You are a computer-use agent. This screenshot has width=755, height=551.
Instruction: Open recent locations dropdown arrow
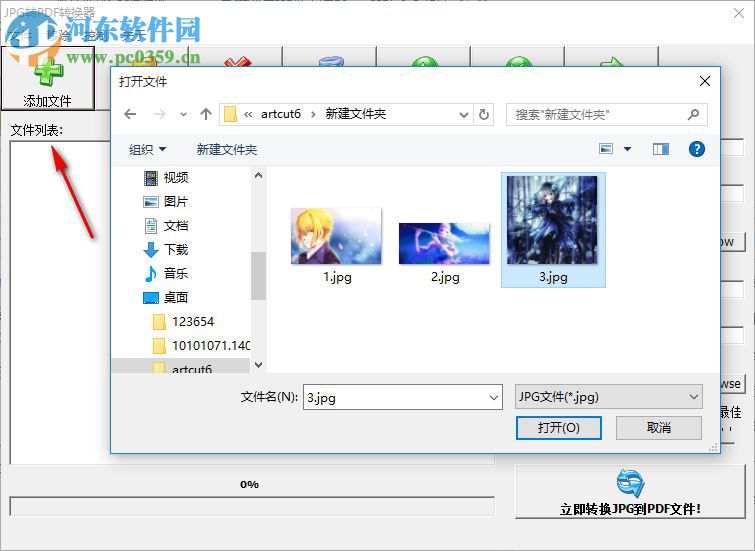183,115
